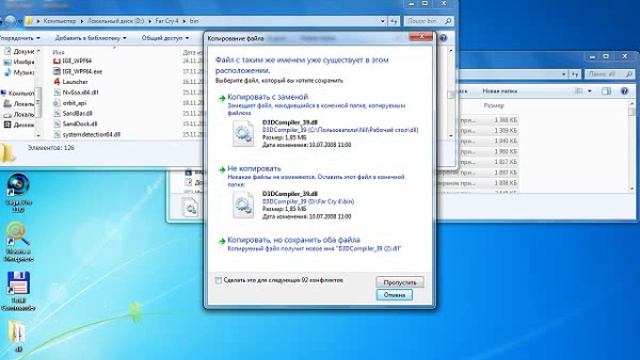Select orbit_api file
The image size is (640, 360).
click(x=74, y=103)
